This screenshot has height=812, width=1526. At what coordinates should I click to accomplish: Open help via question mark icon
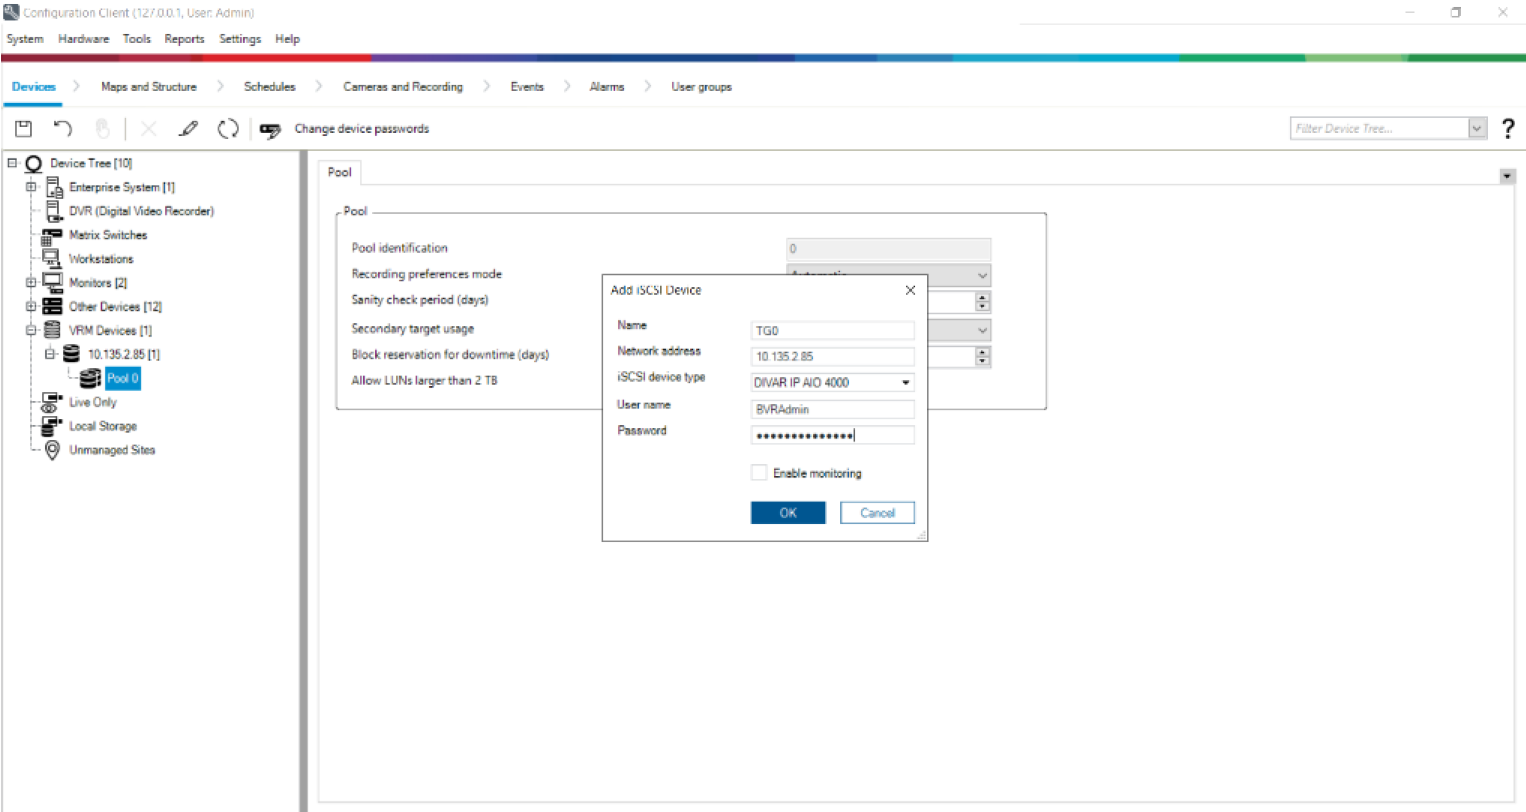[x=1508, y=128]
